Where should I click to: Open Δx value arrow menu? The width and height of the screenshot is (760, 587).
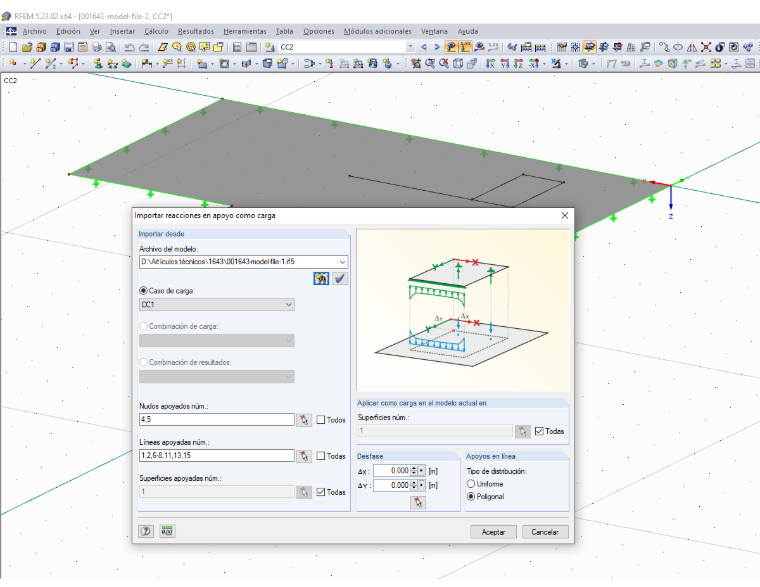422,471
